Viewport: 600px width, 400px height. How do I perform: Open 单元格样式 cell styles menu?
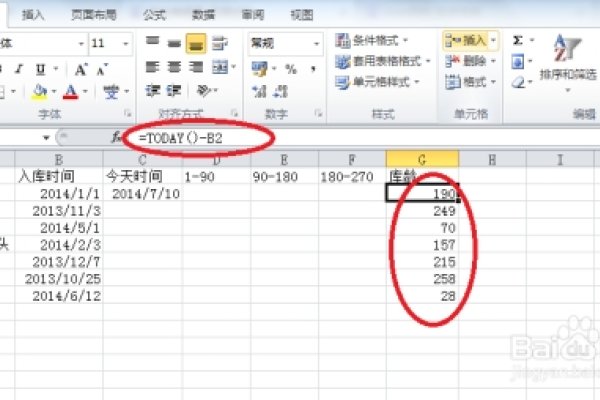click(377, 82)
